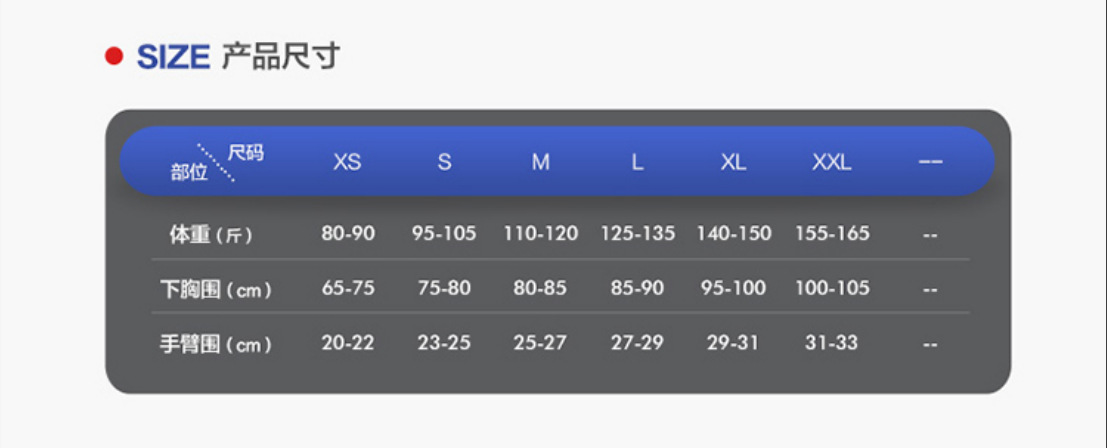Click the XL size header
This screenshot has width=1107, height=448.
tap(733, 162)
